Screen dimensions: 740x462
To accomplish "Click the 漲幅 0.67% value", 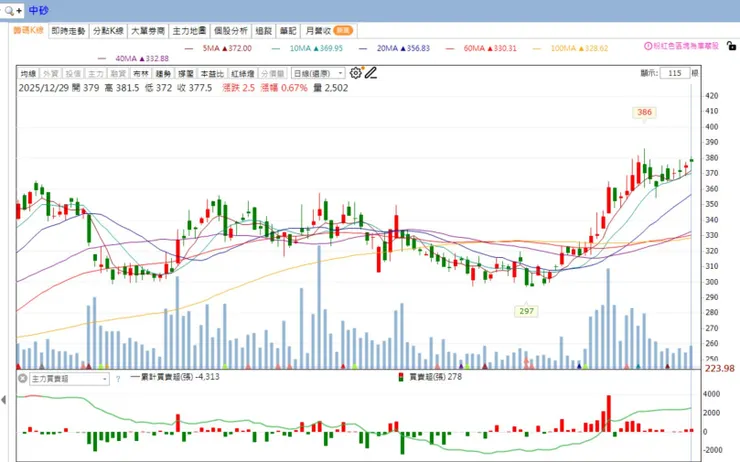I will coord(284,88).
